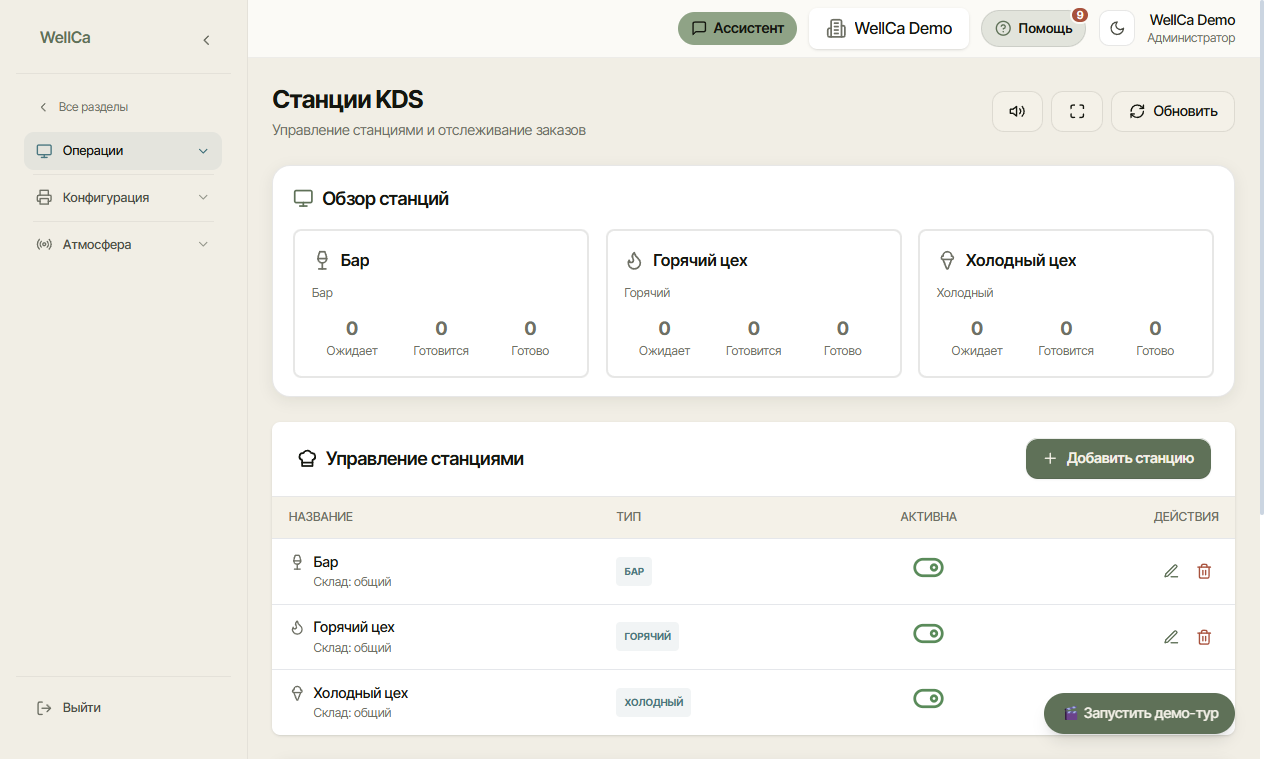Image resolution: width=1264 pixels, height=759 pixels.
Task: Click the ГОРЯЧИЙ type badge in table
Action: (x=647, y=637)
